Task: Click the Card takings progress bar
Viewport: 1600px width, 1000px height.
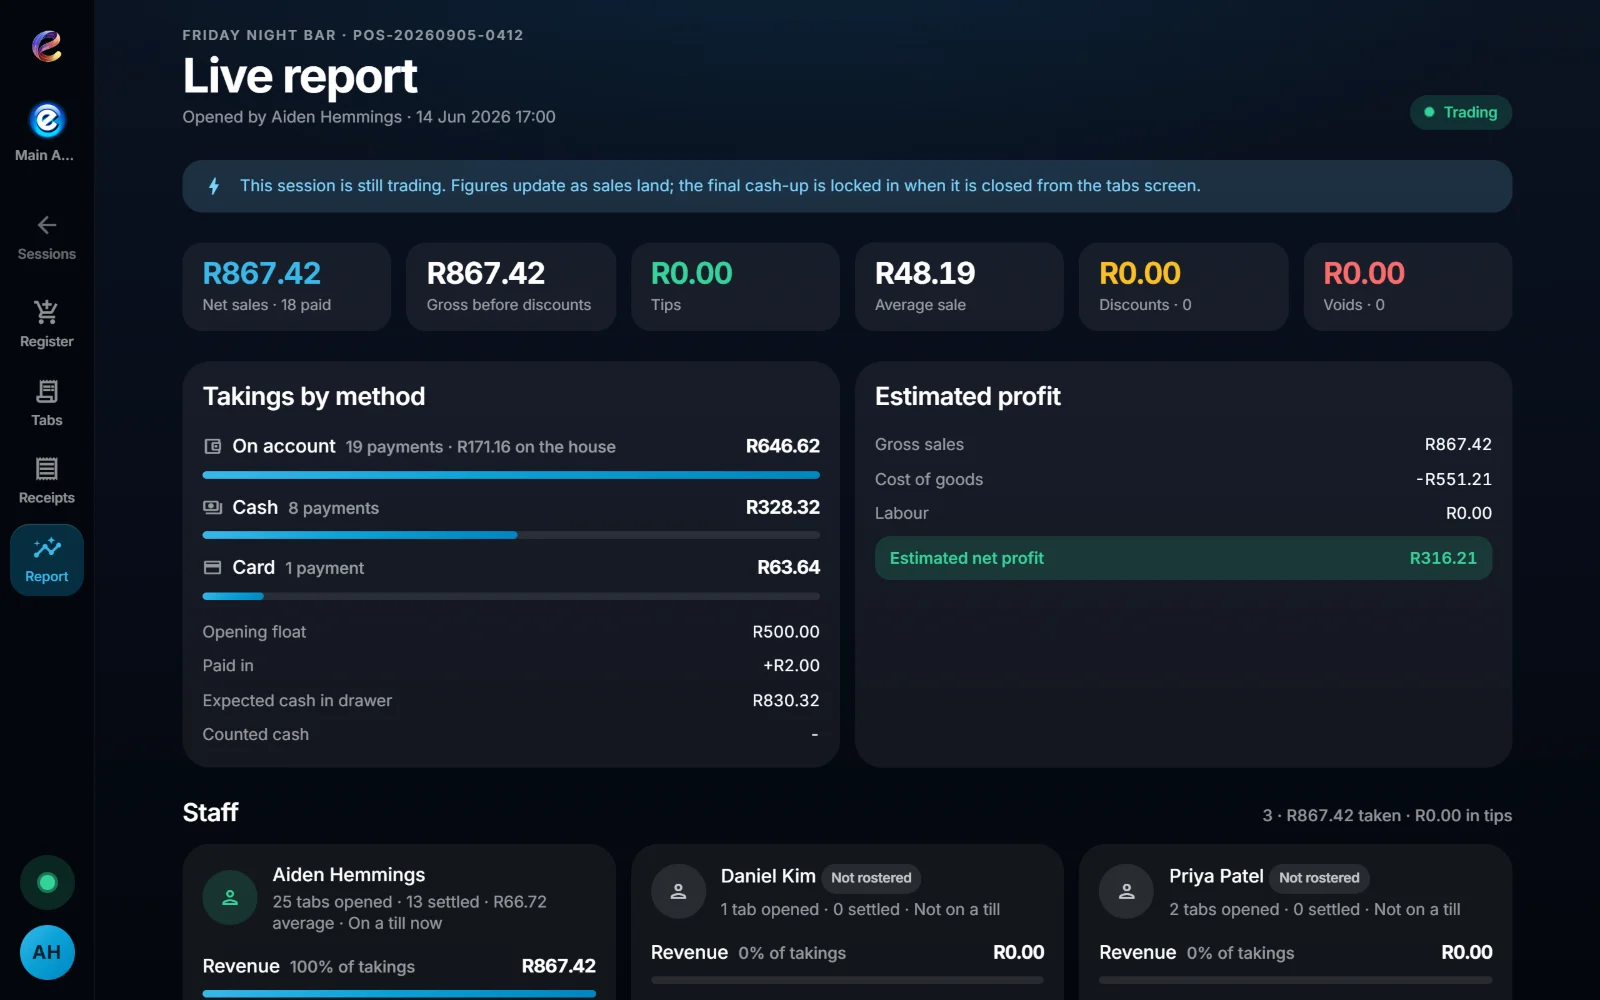Action: pos(511,596)
